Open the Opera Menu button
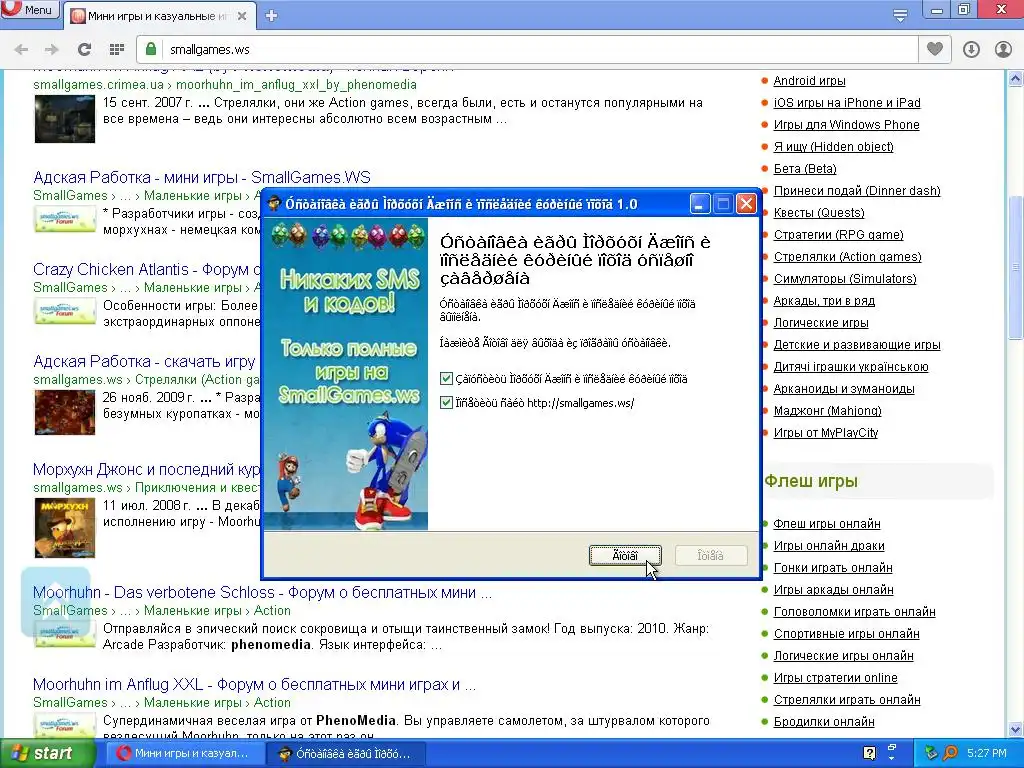The height and width of the screenshot is (768, 1024). click(29, 9)
